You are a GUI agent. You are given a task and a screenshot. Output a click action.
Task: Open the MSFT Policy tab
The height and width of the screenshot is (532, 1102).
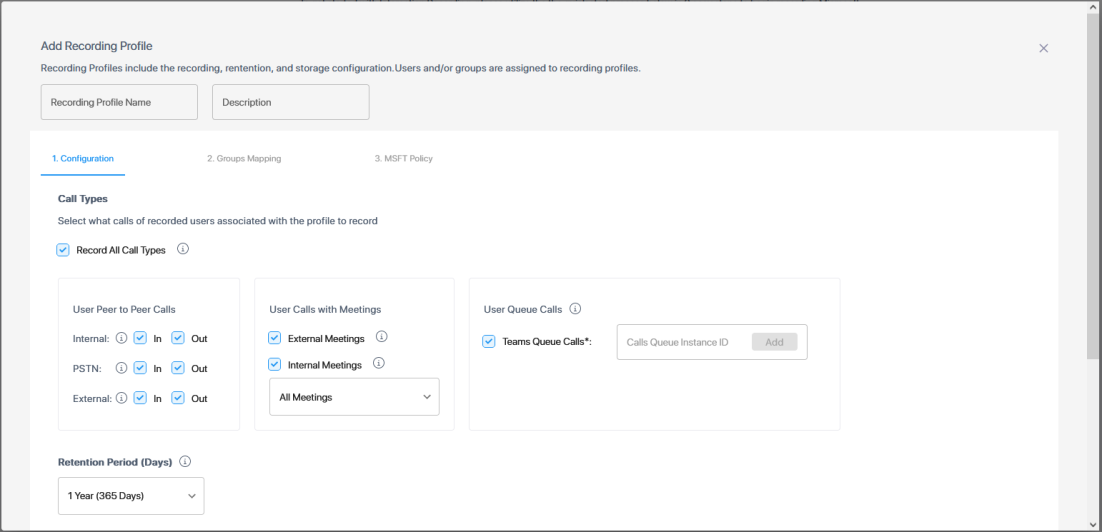click(403, 158)
